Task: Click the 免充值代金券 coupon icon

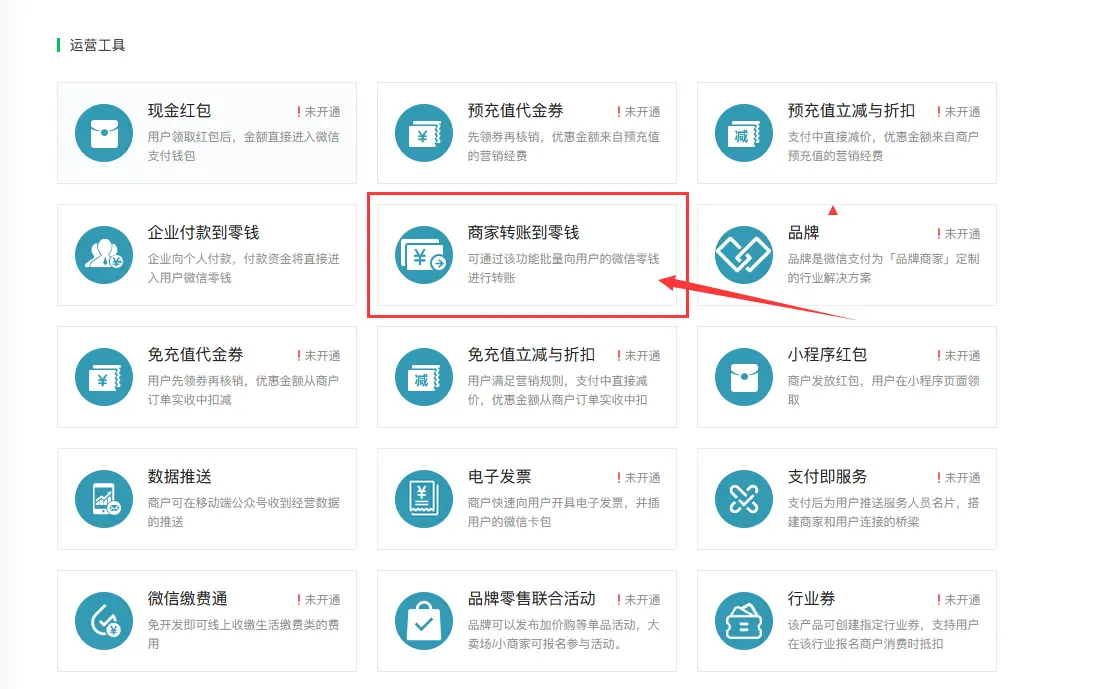Action: [x=104, y=377]
